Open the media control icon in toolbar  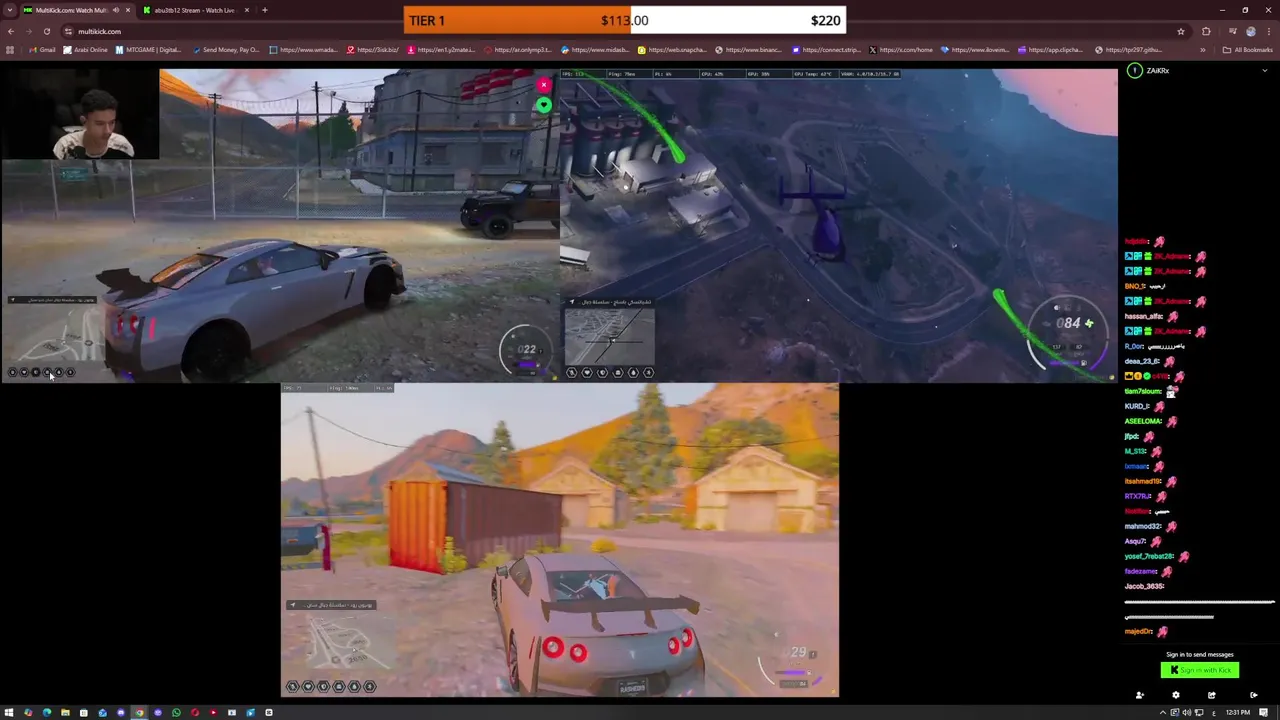[x=1232, y=31]
